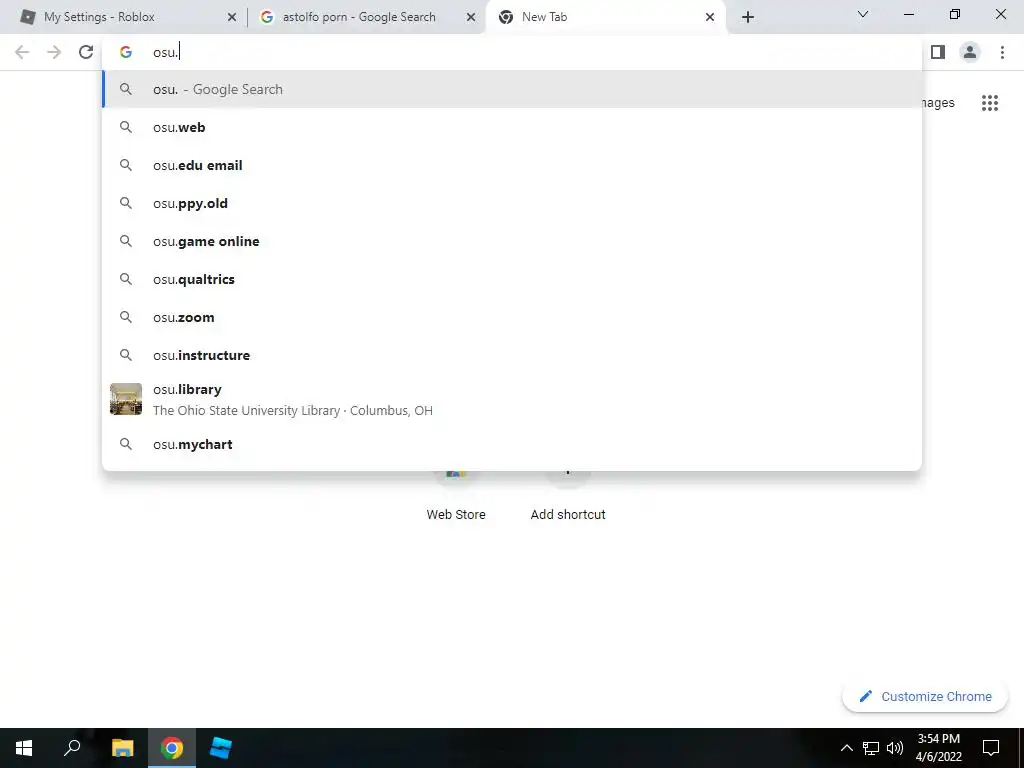Close the Google Search tab
This screenshot has height=768, width=1024.
pos(471,17)
